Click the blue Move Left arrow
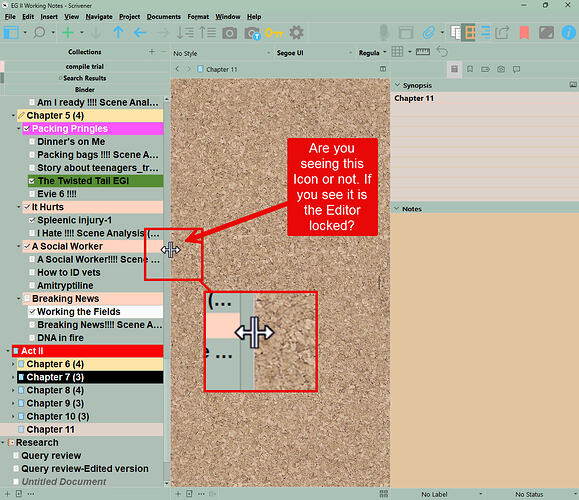Image resolution: width=579 pixels, height=500 pixels. (x=140, y=33)
